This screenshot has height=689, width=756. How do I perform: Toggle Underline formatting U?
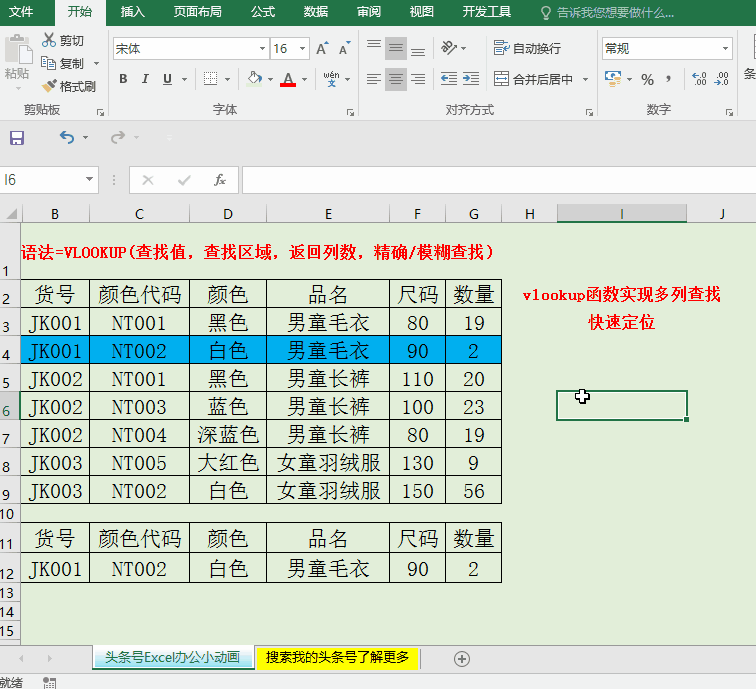pos(167,79)
